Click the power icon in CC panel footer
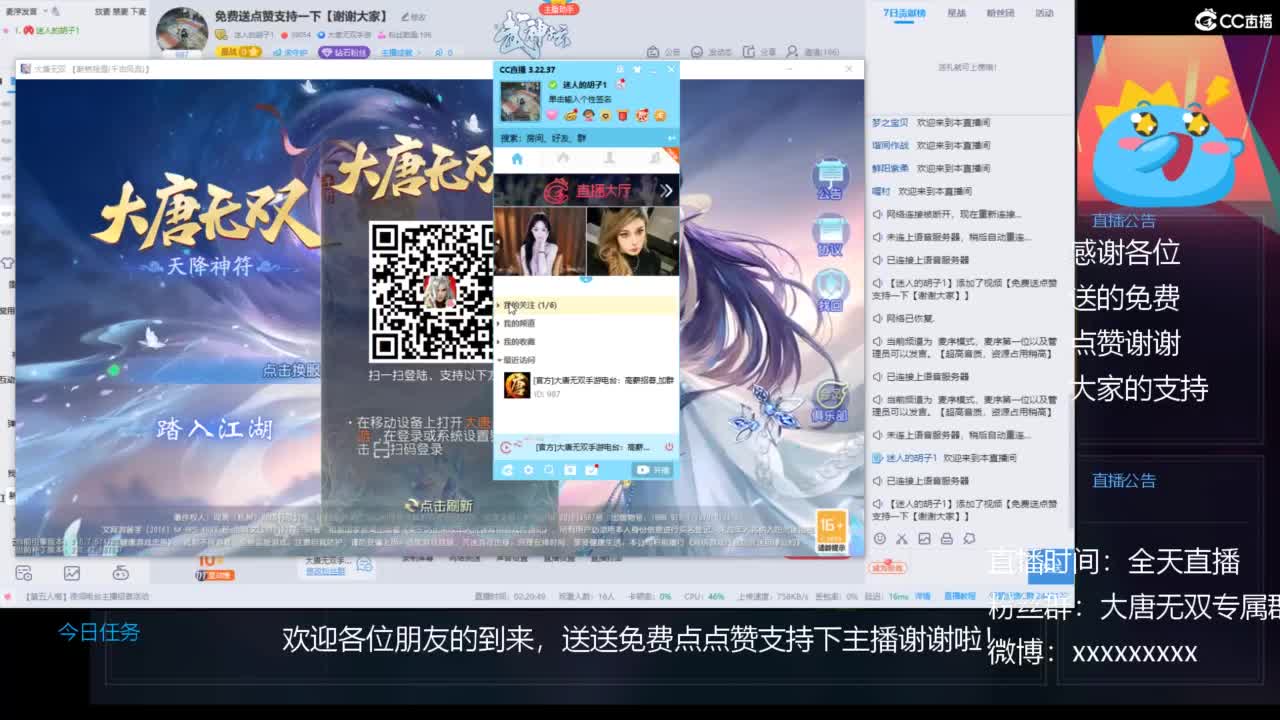Image resolution: width=1280 pixels, height=720 pixels. point(669,447)
